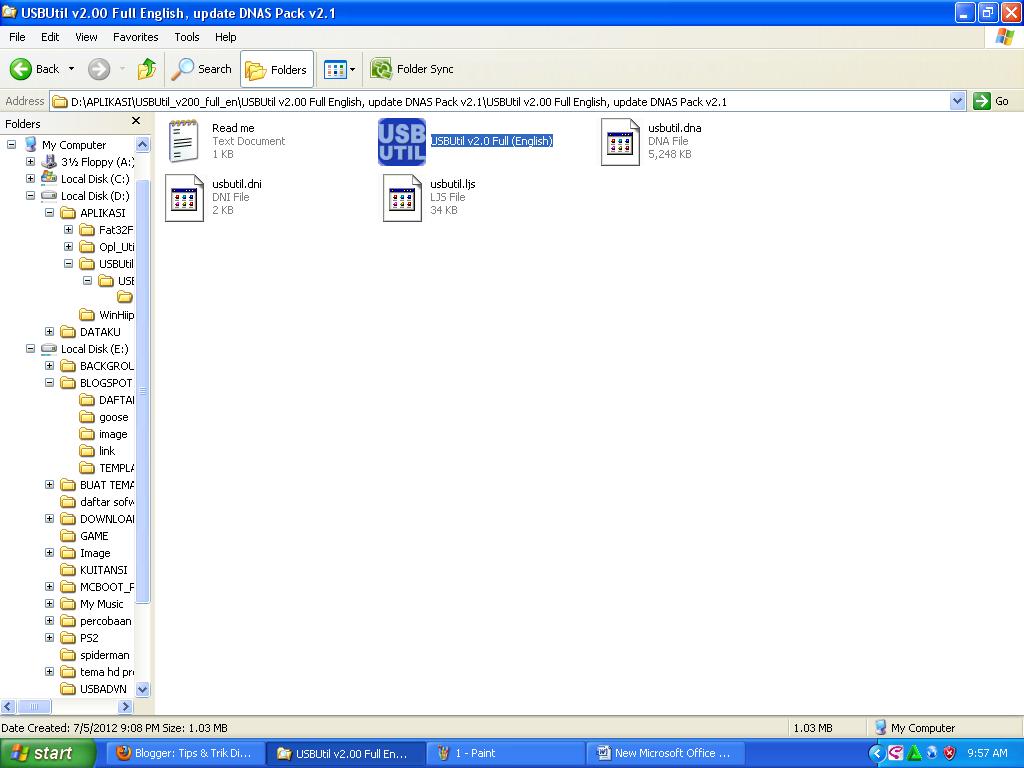
Task: Expand the PS2 folder node
Action: [x=49, y=638]
